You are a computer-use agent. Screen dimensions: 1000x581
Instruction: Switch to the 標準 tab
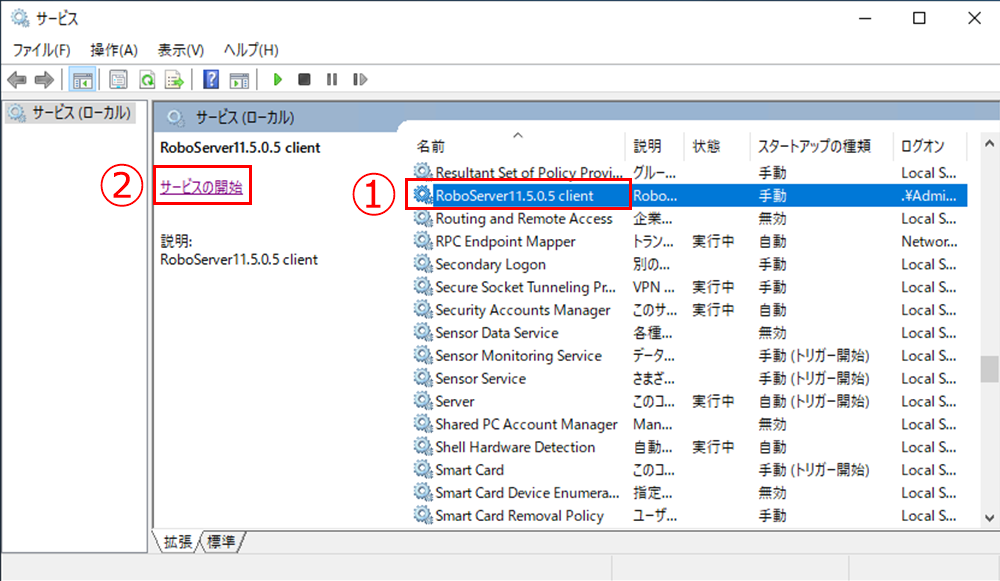pyautogui.click(x=221, y=541)
